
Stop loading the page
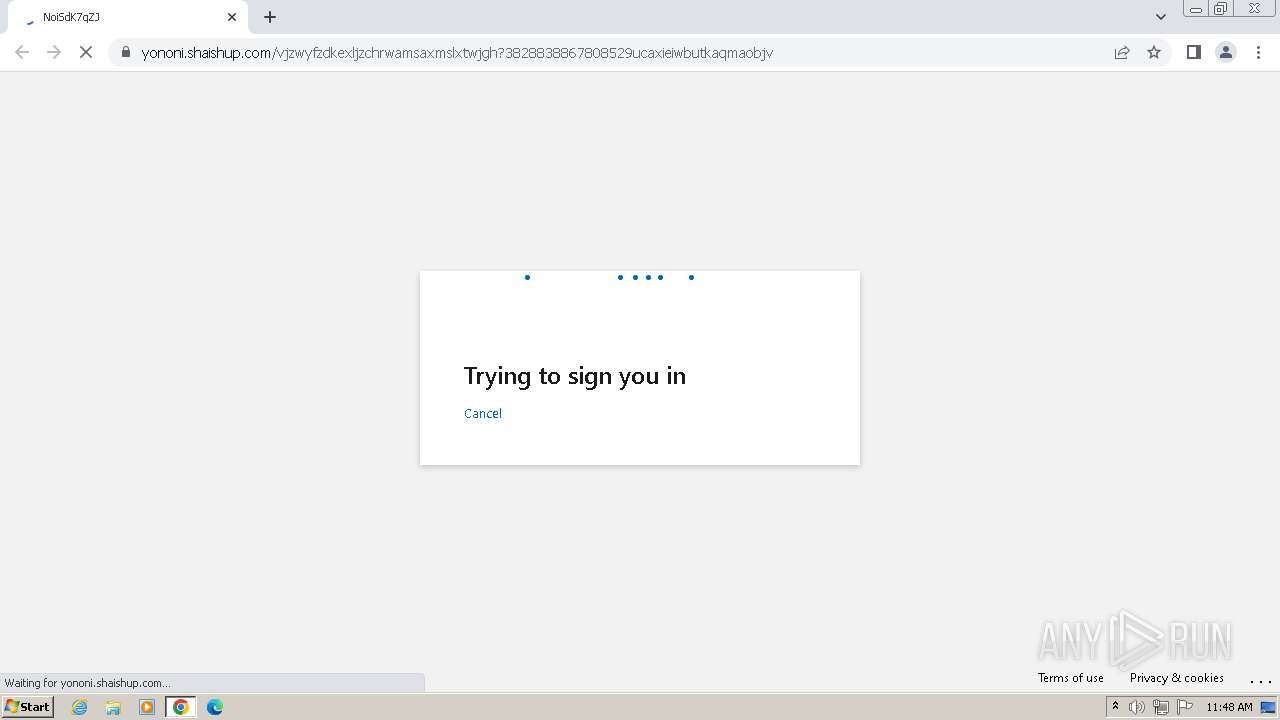86,52
